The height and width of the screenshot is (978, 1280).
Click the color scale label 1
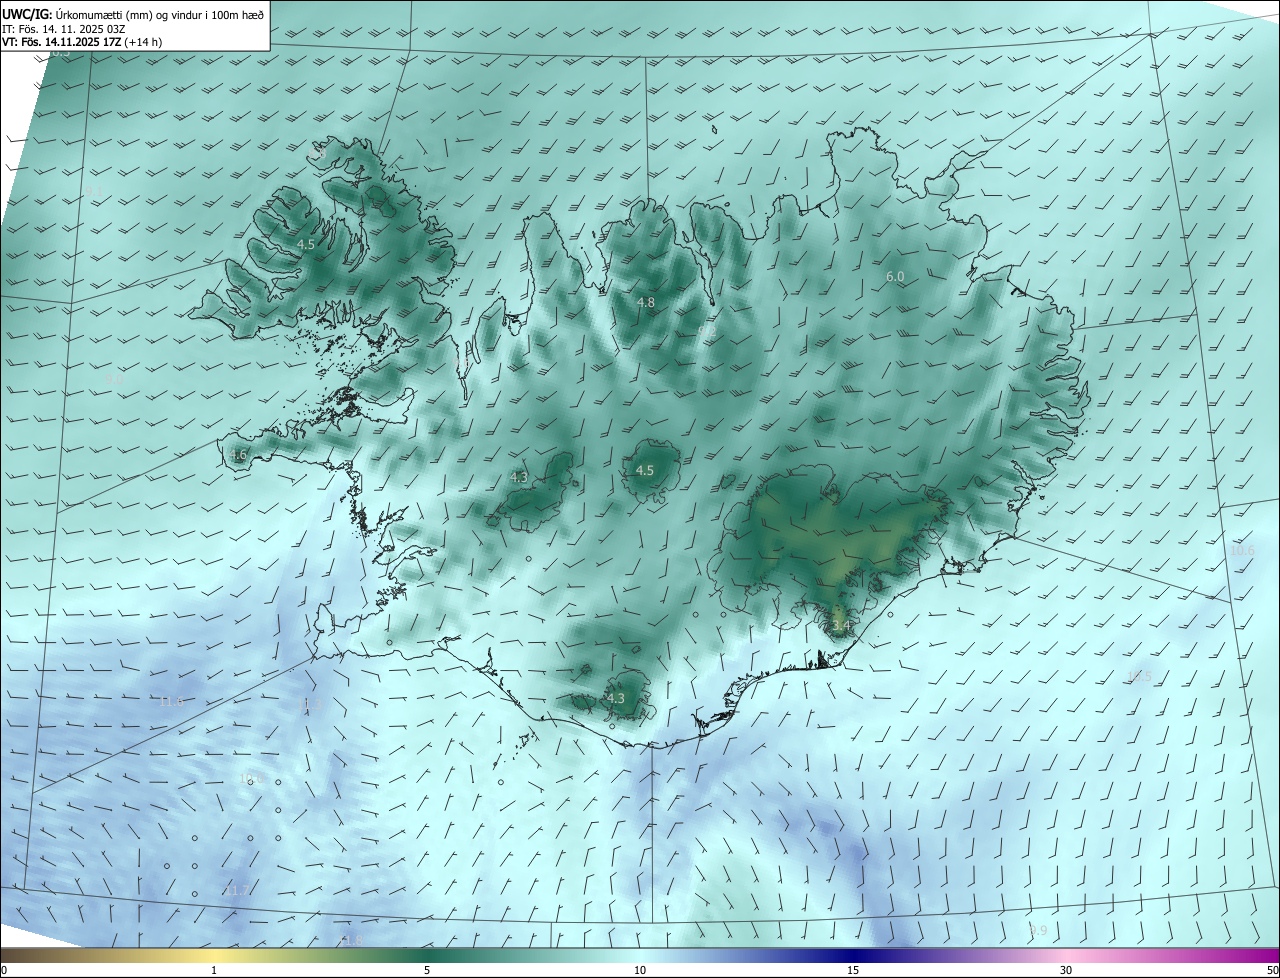[x=214, y=970]
